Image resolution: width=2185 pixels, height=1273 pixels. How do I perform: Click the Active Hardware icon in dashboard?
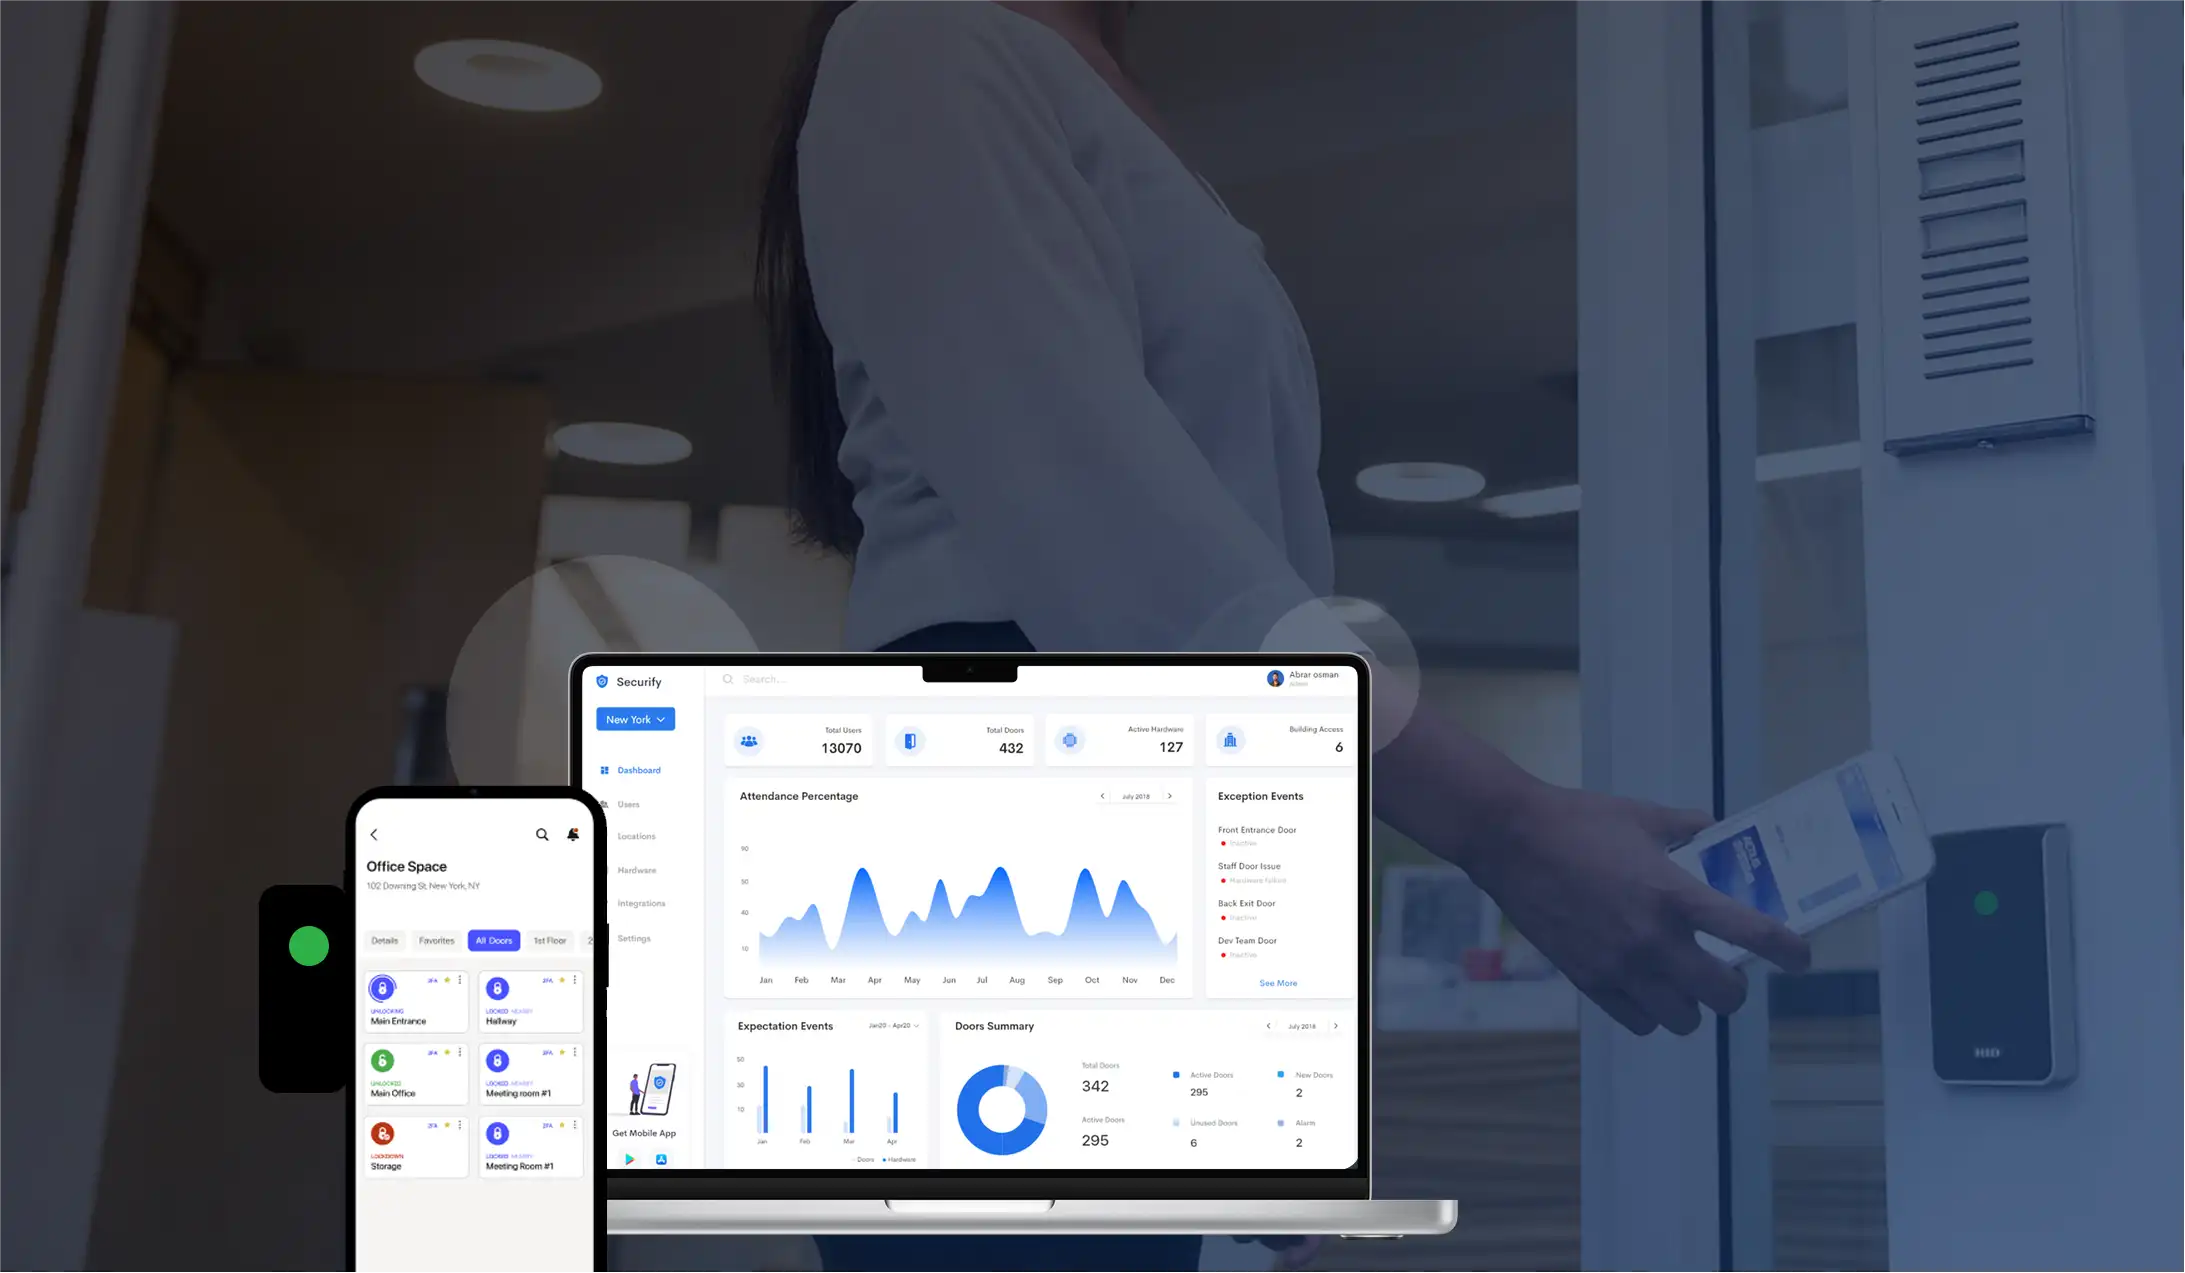tap(1068, 741)
